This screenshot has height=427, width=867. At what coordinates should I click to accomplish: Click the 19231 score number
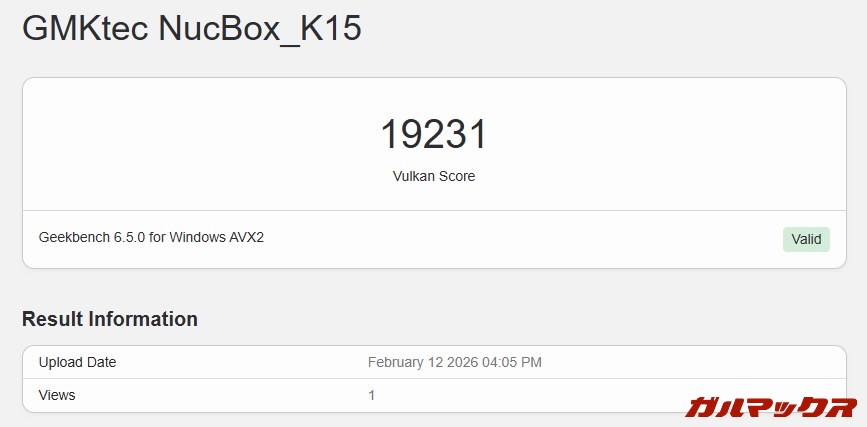coord(433,135)
